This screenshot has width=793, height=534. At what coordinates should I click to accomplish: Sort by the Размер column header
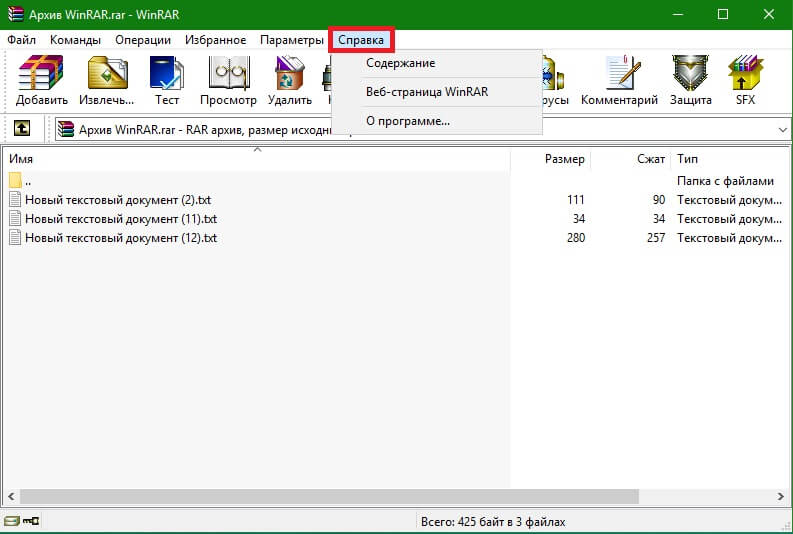click(x=551, y=159)
